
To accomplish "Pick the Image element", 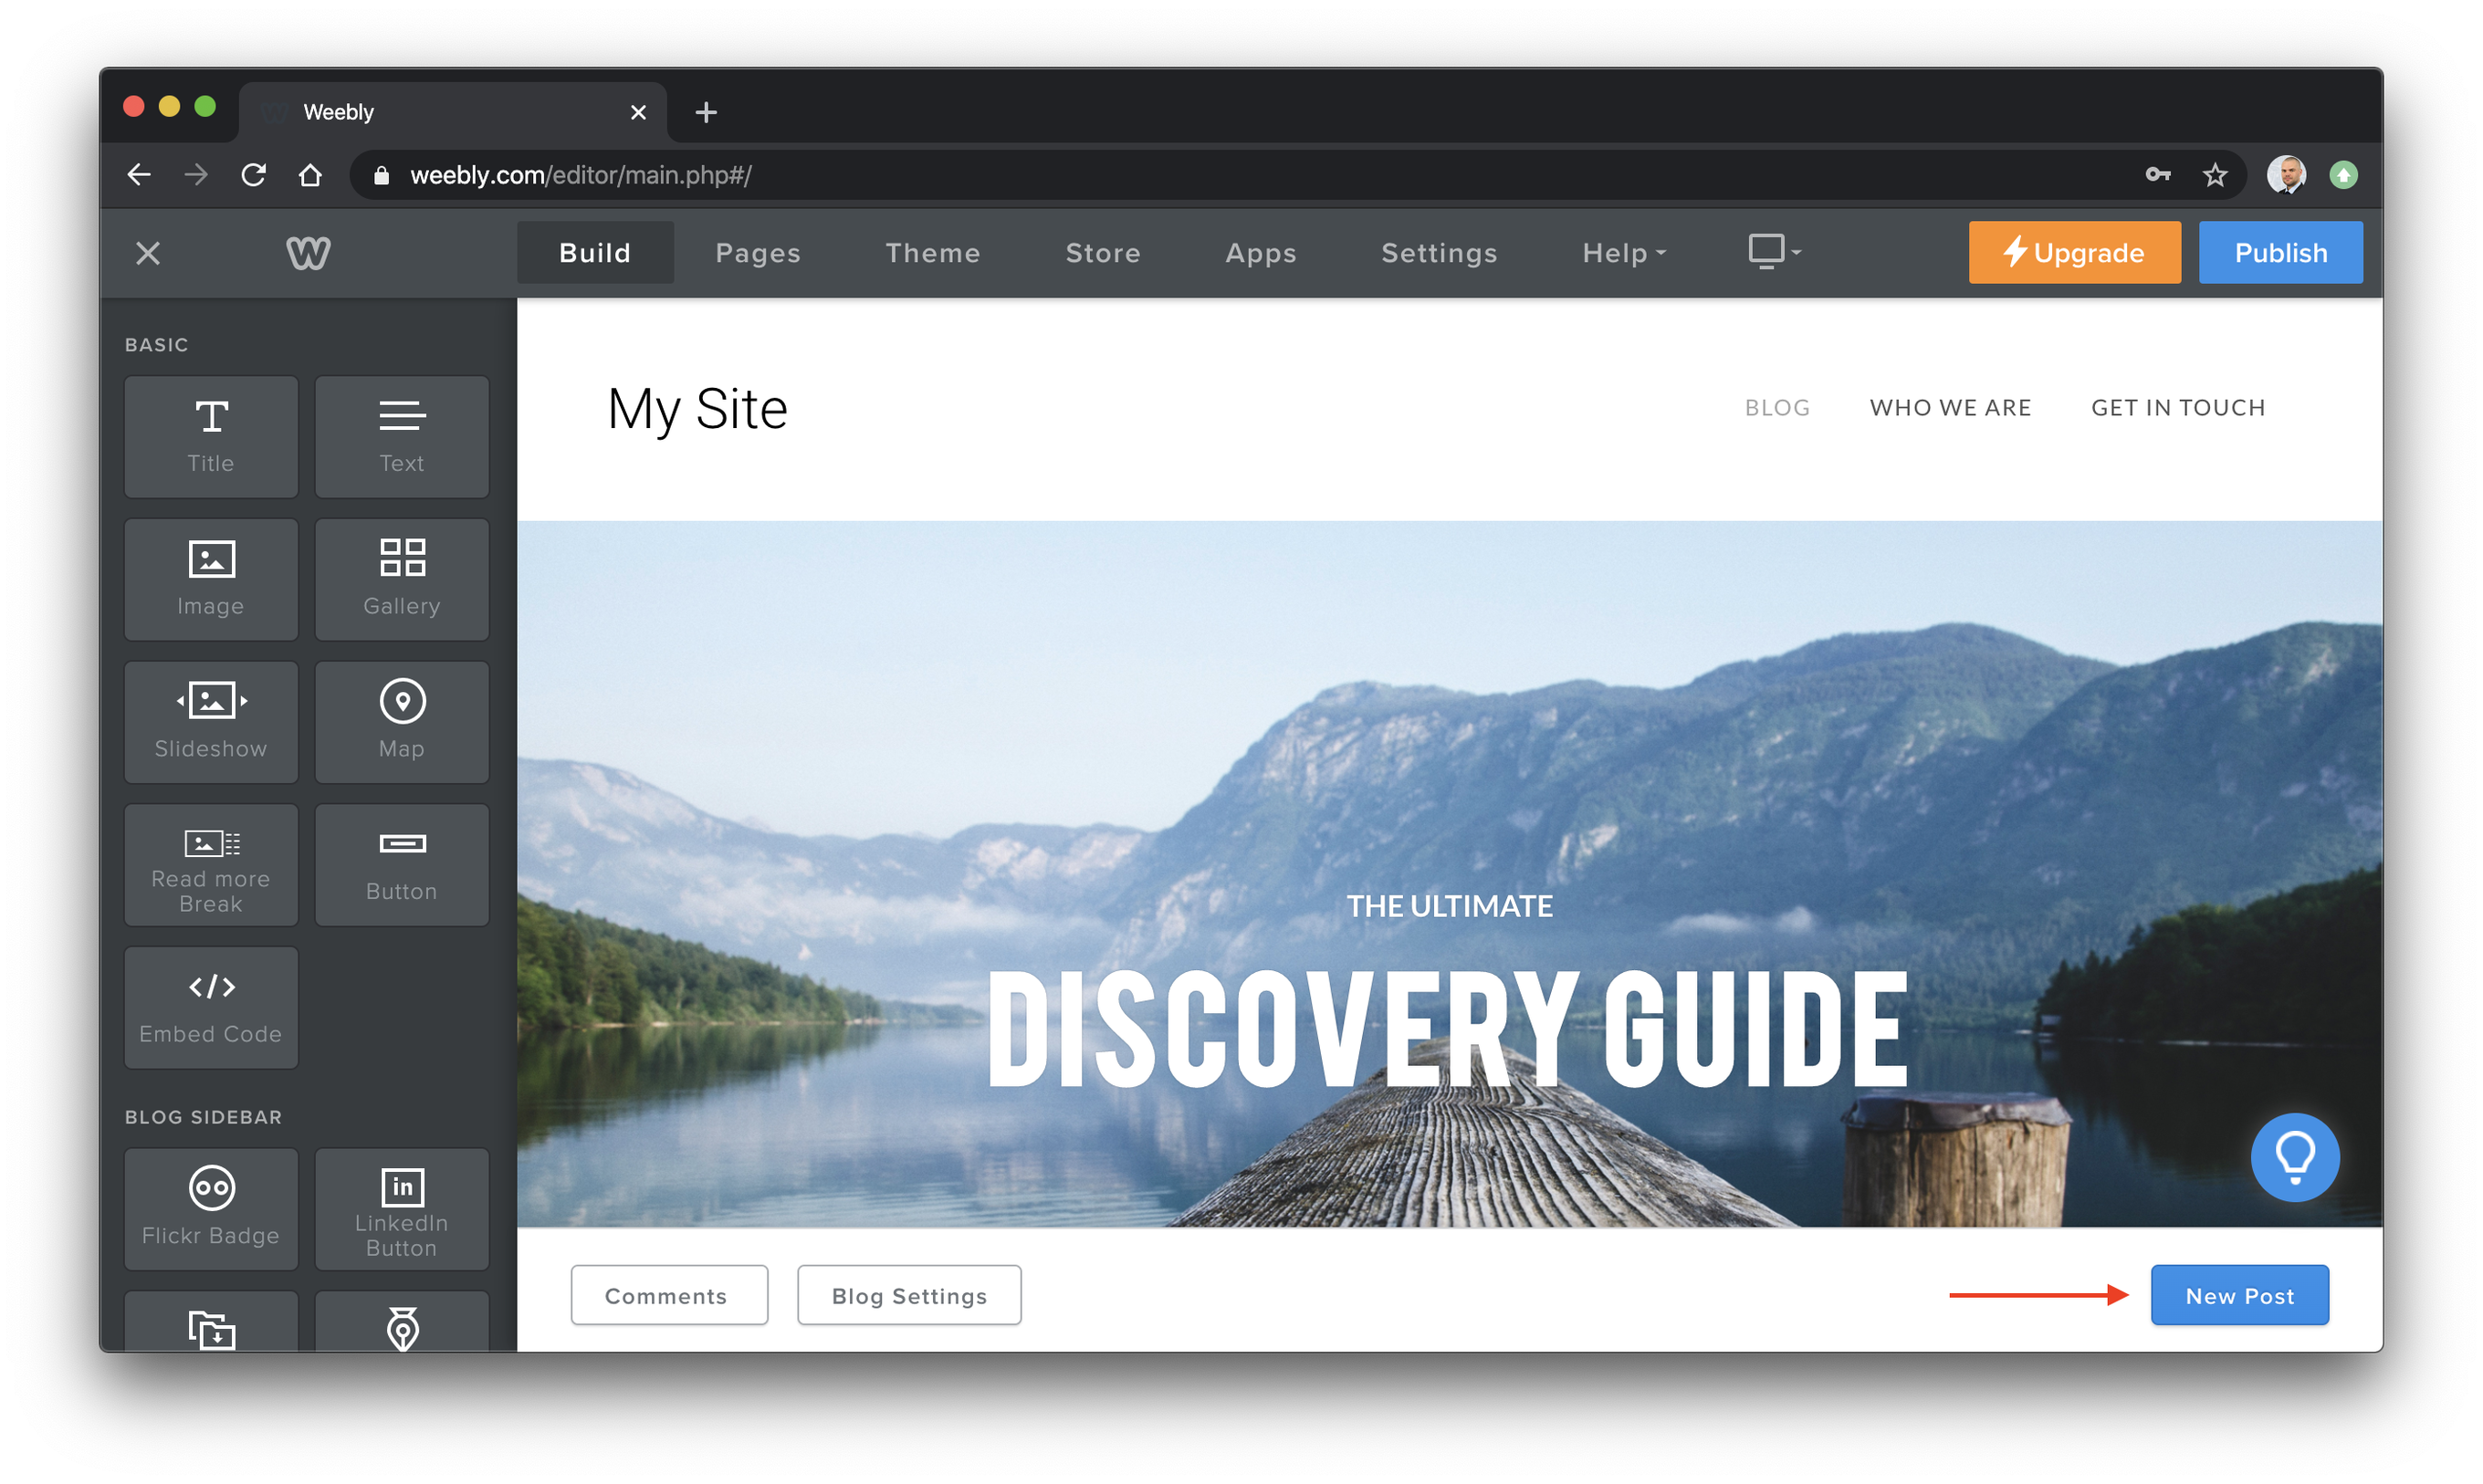I will click(211, 579).
